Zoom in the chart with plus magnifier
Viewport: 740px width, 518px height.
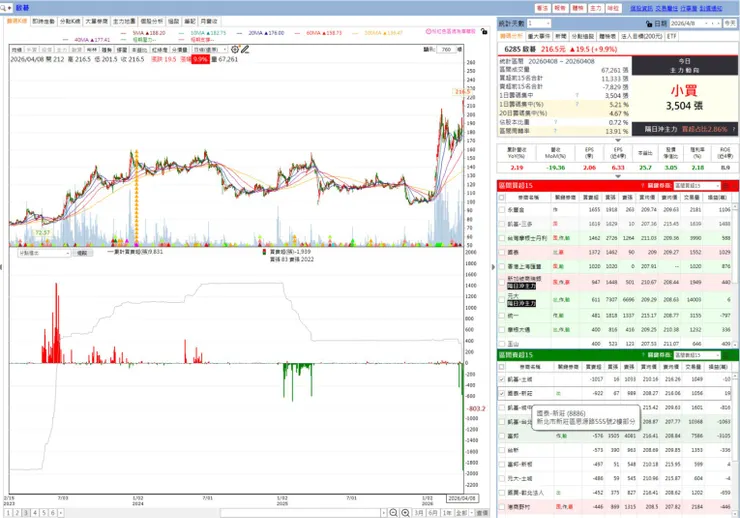405,512
